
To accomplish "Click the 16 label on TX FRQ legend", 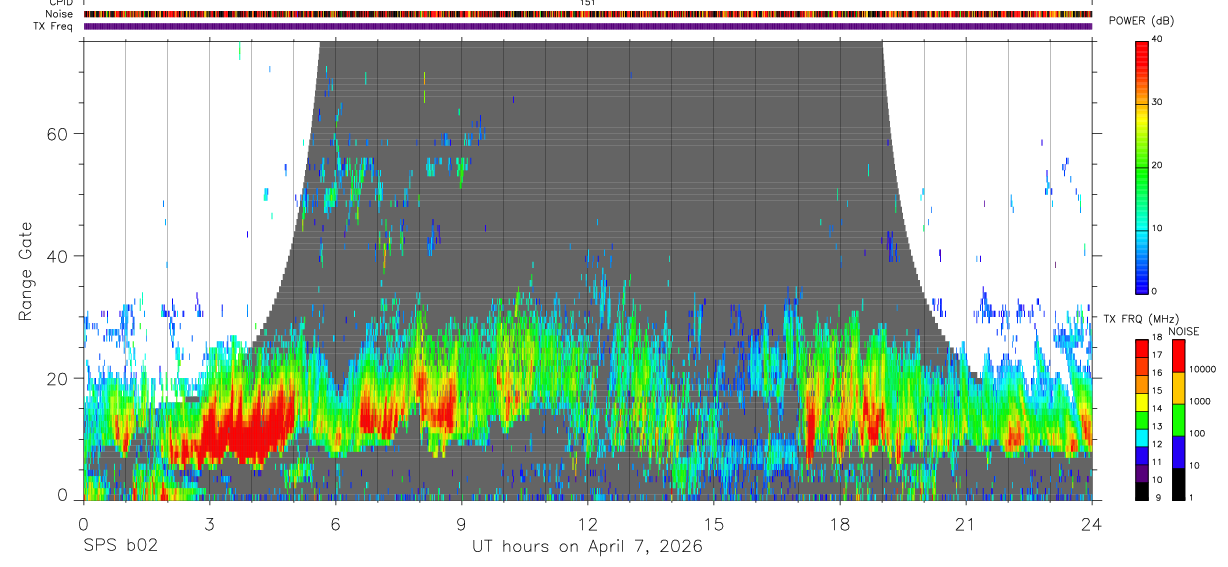I will tap(1155, 372).
